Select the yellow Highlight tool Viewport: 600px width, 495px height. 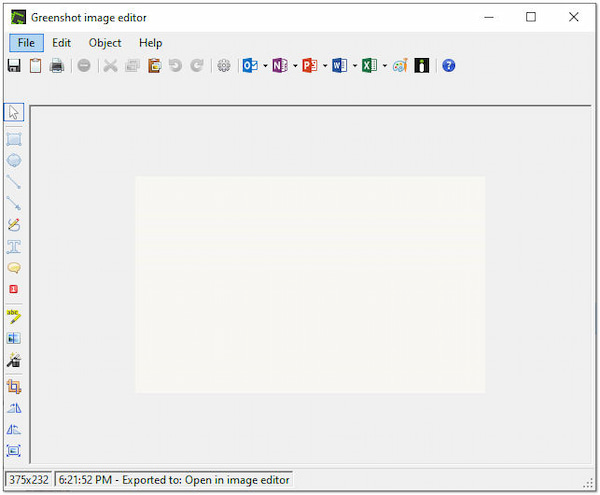[14, 316]
